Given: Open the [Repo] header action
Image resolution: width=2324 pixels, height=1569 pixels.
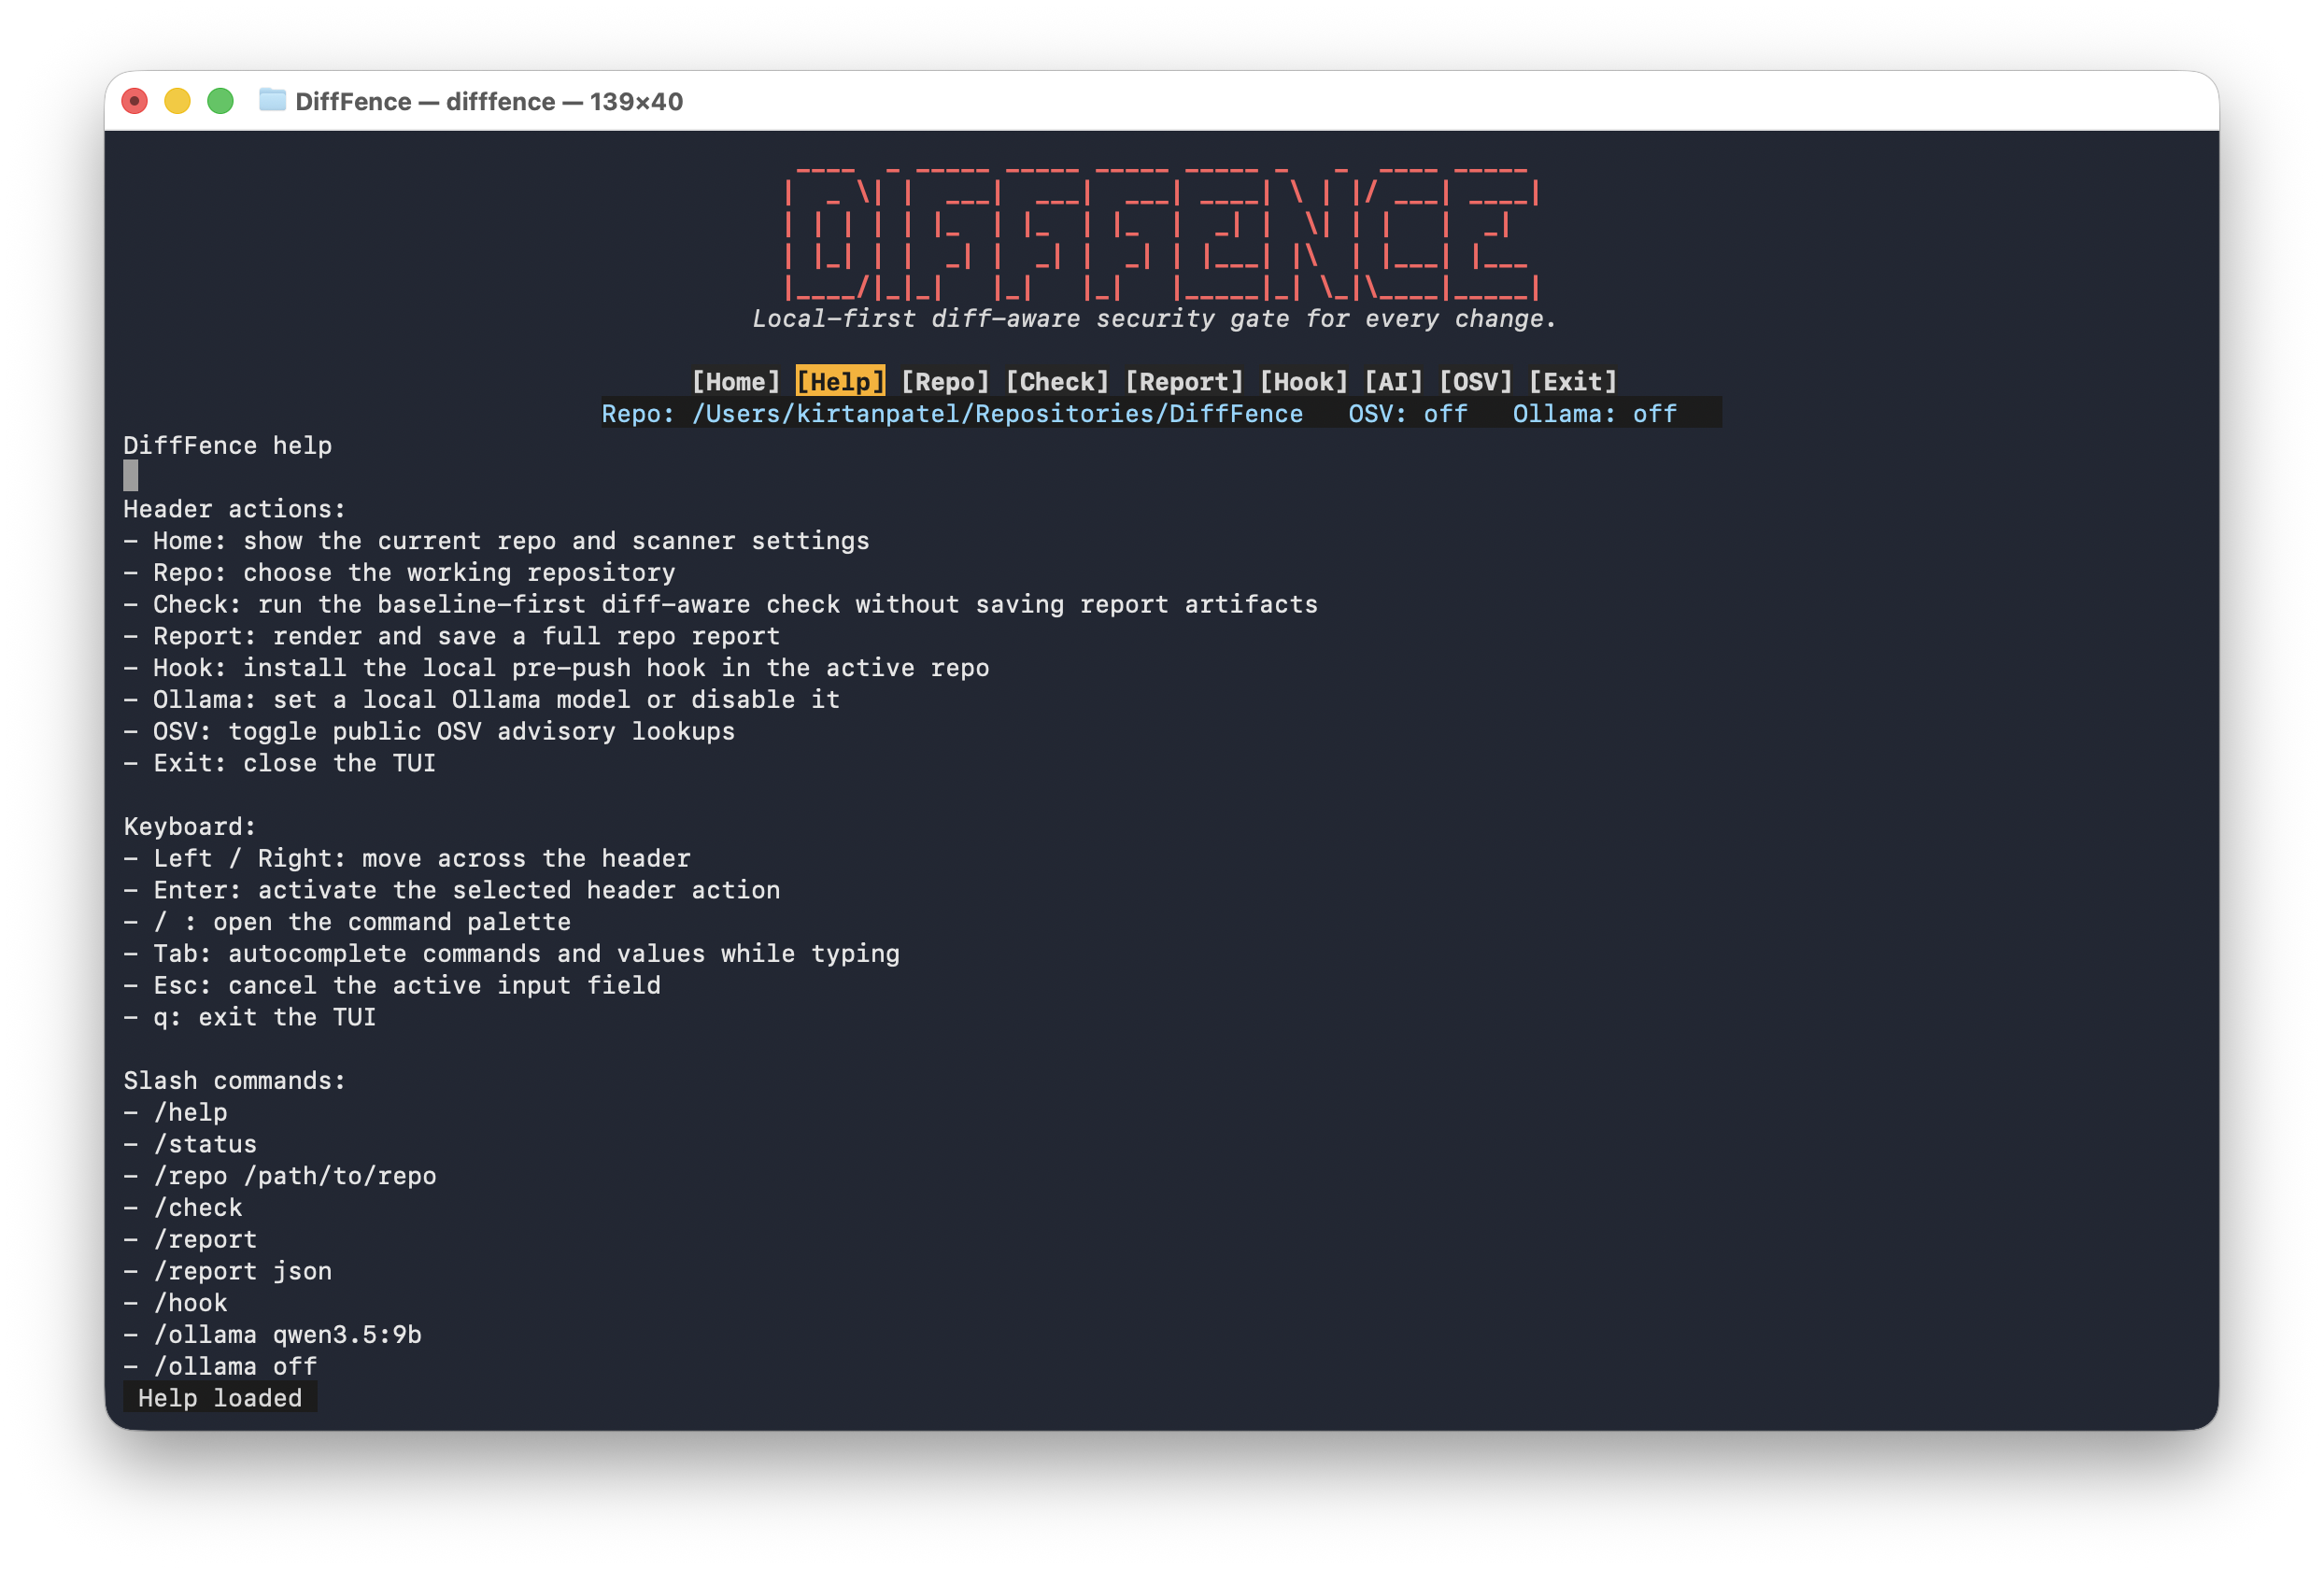Looking at the screenshot, I should pos(945,382).
